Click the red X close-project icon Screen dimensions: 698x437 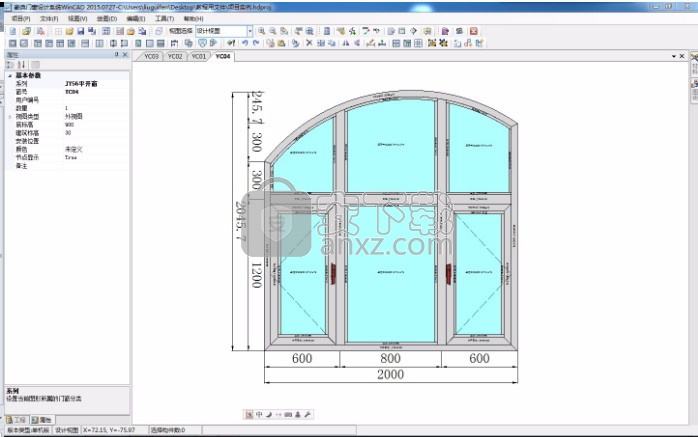click(474, 31)
